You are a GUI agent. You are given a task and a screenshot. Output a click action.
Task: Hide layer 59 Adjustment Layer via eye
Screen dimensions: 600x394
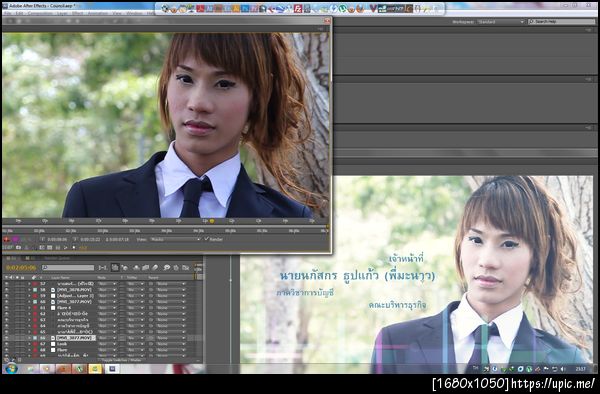click(x=6, y=296)
